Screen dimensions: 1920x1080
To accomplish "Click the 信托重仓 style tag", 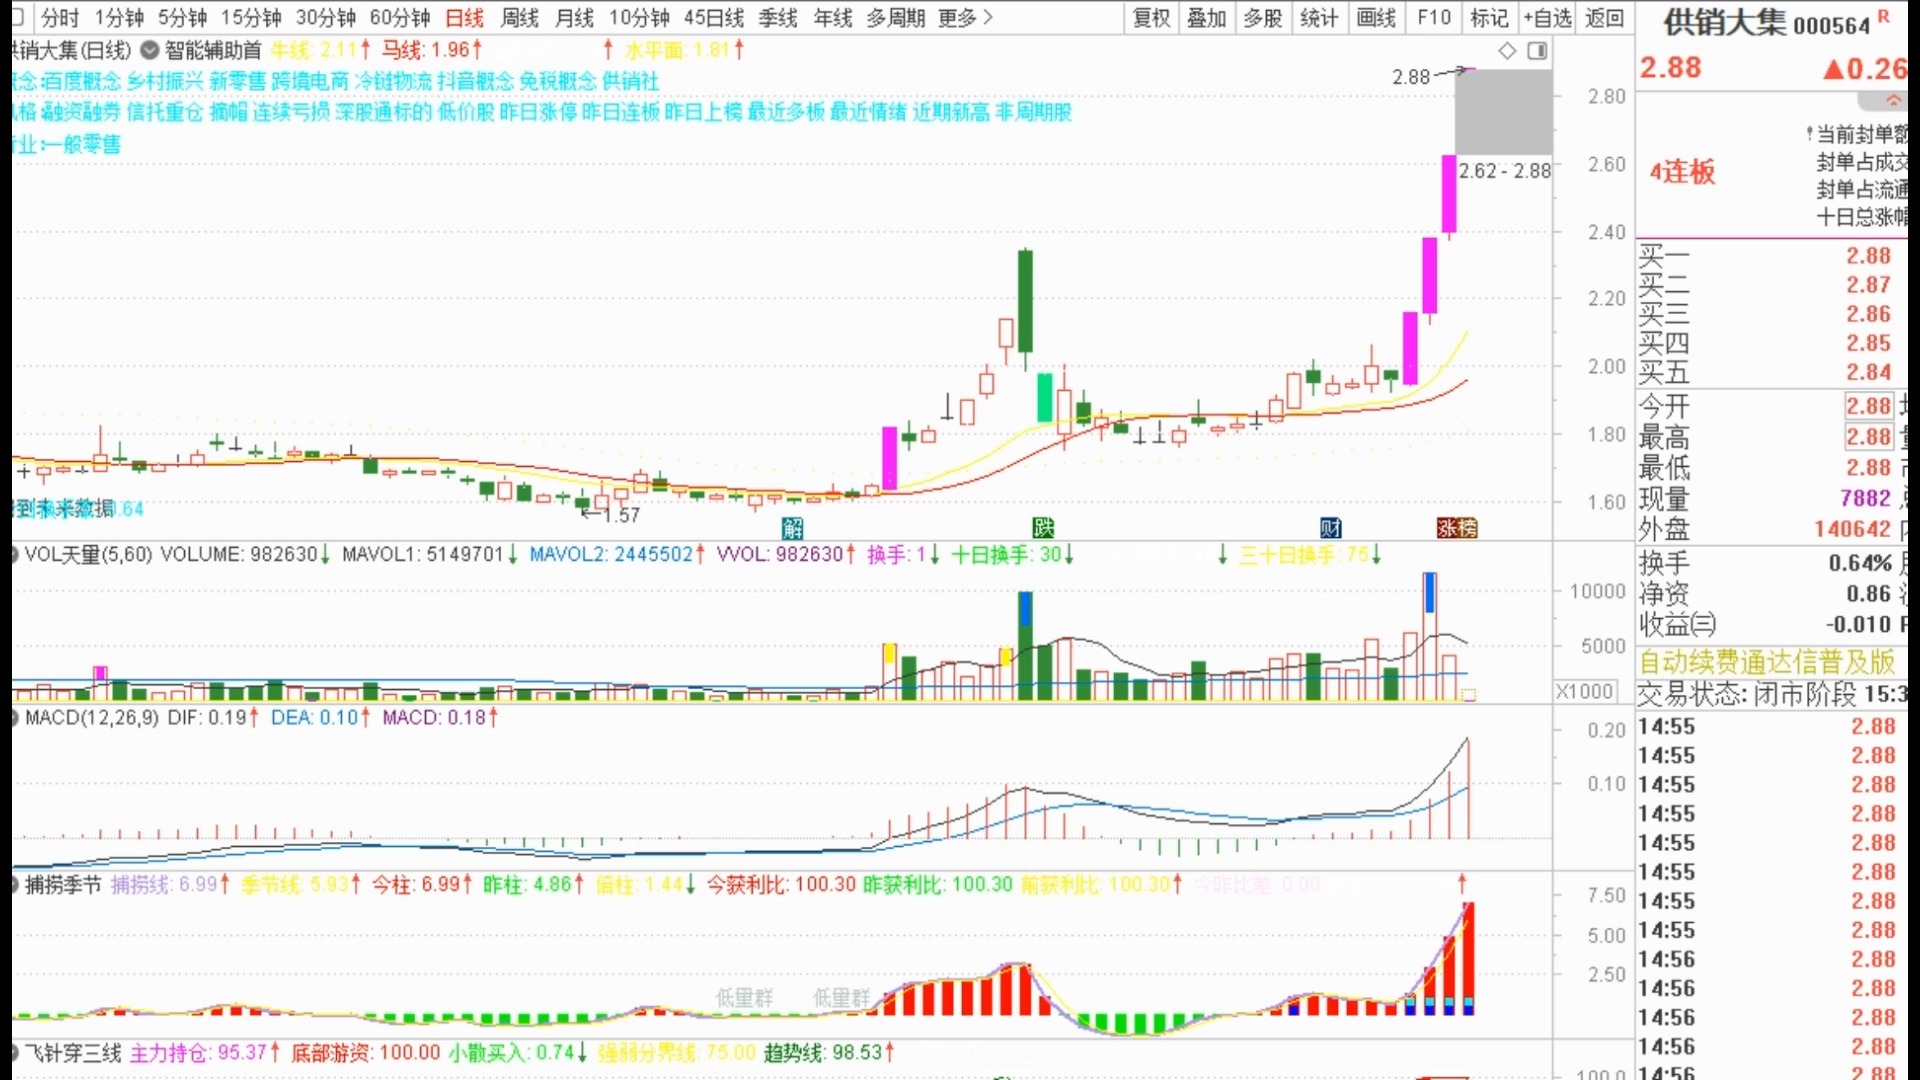I will (165, 112).
